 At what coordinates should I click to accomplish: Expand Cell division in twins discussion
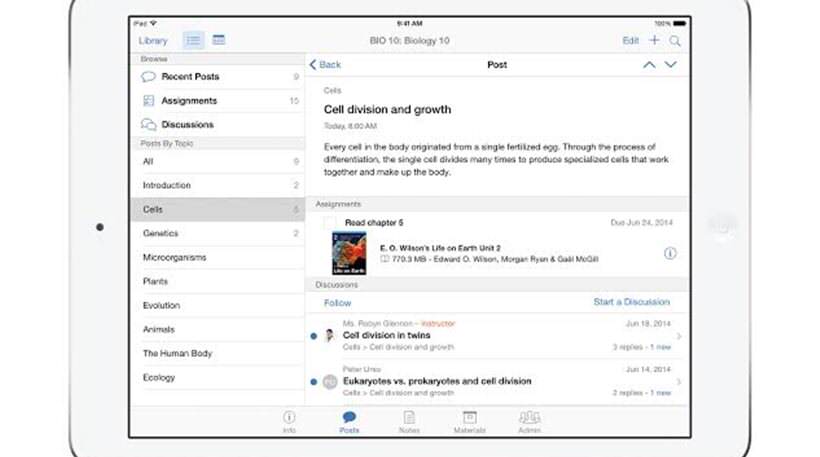(x=679, y=336)
